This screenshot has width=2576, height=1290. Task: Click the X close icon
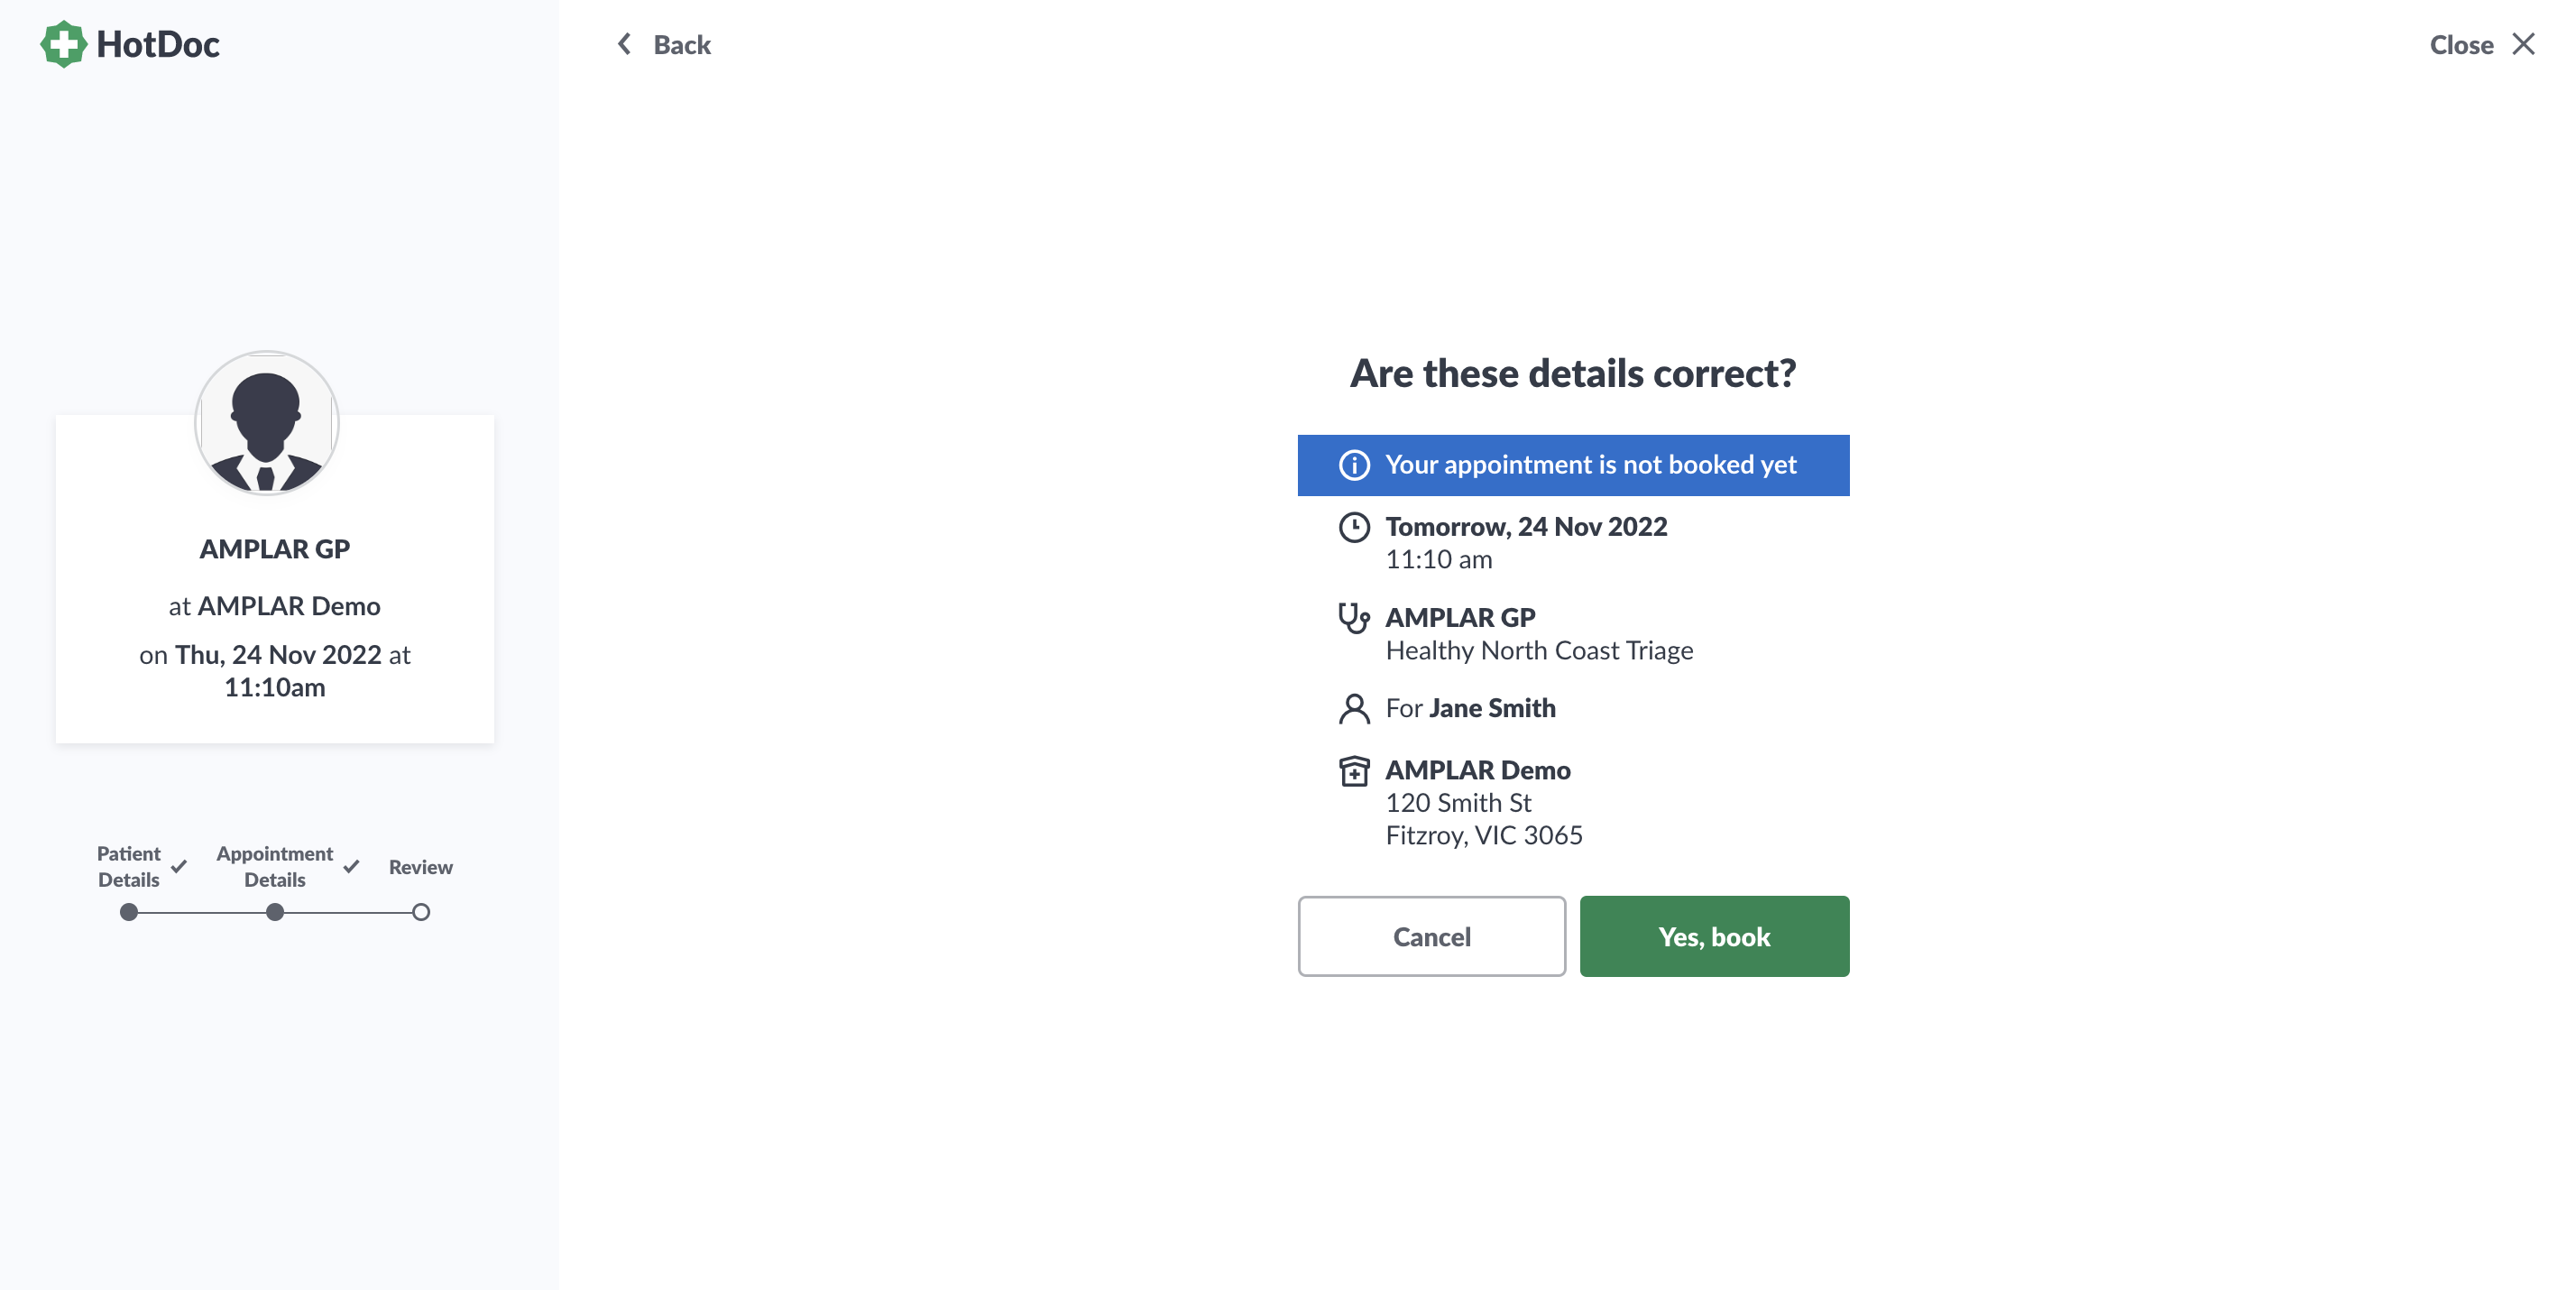click(x=2523, y=44)
